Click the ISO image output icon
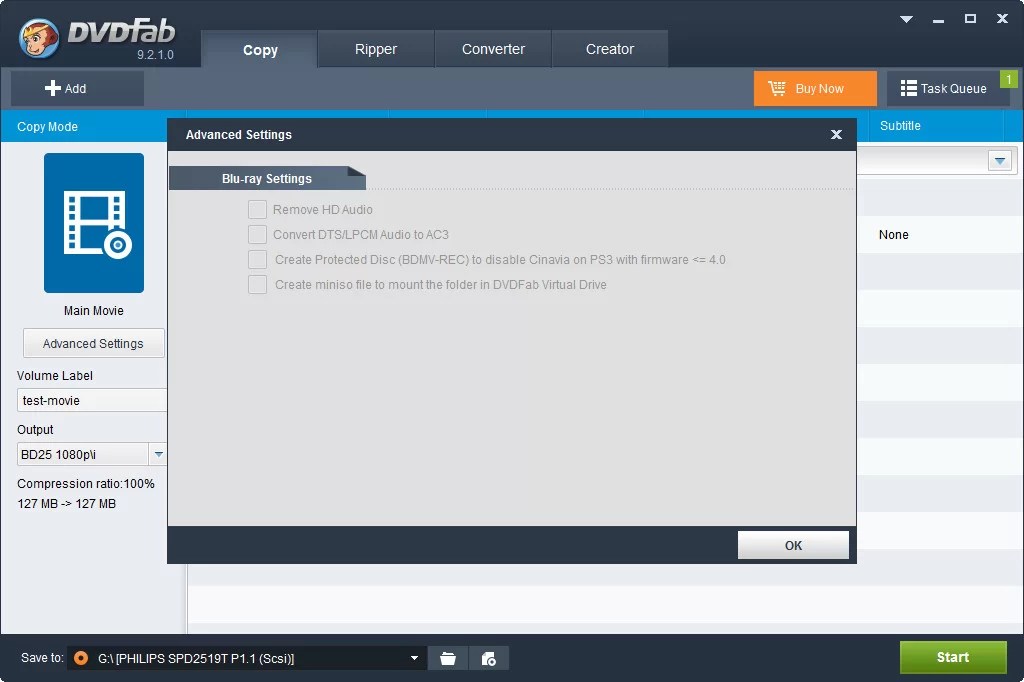Viewport: 1024px width, 682px height. point(488,658)
